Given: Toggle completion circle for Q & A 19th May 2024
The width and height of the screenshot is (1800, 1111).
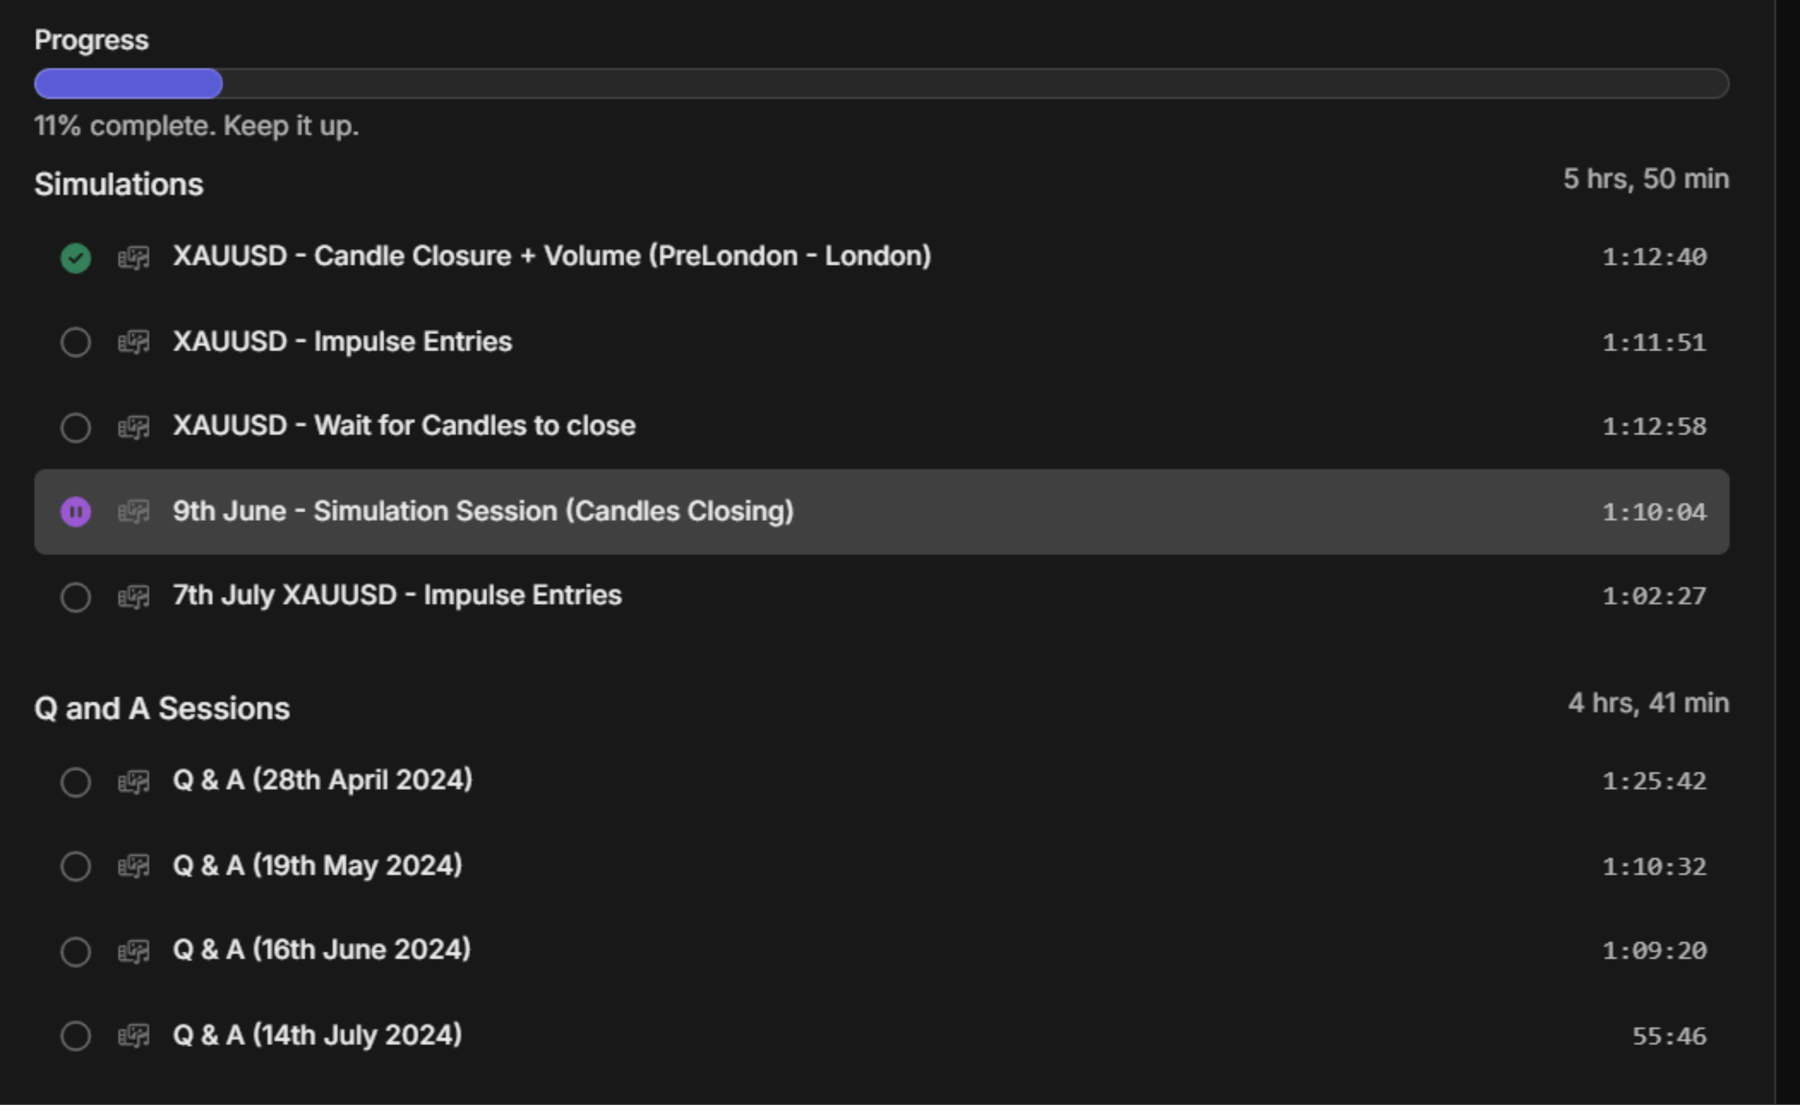Looking at the screenshot, I should click(75, 866).
